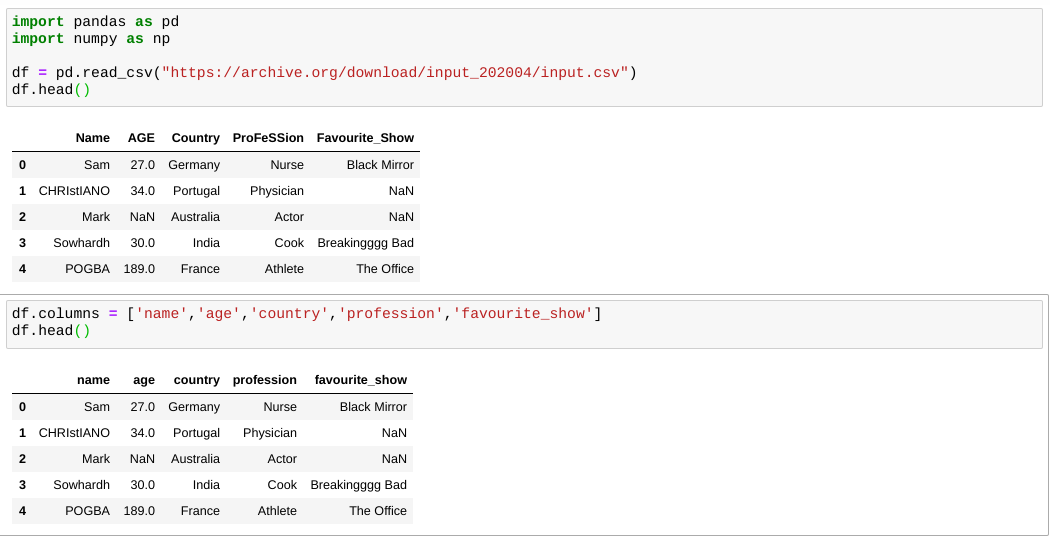Click 'India' under the lowercase country header
The height and width of the screenshot is (536, 1050).
tap(206, 485)
